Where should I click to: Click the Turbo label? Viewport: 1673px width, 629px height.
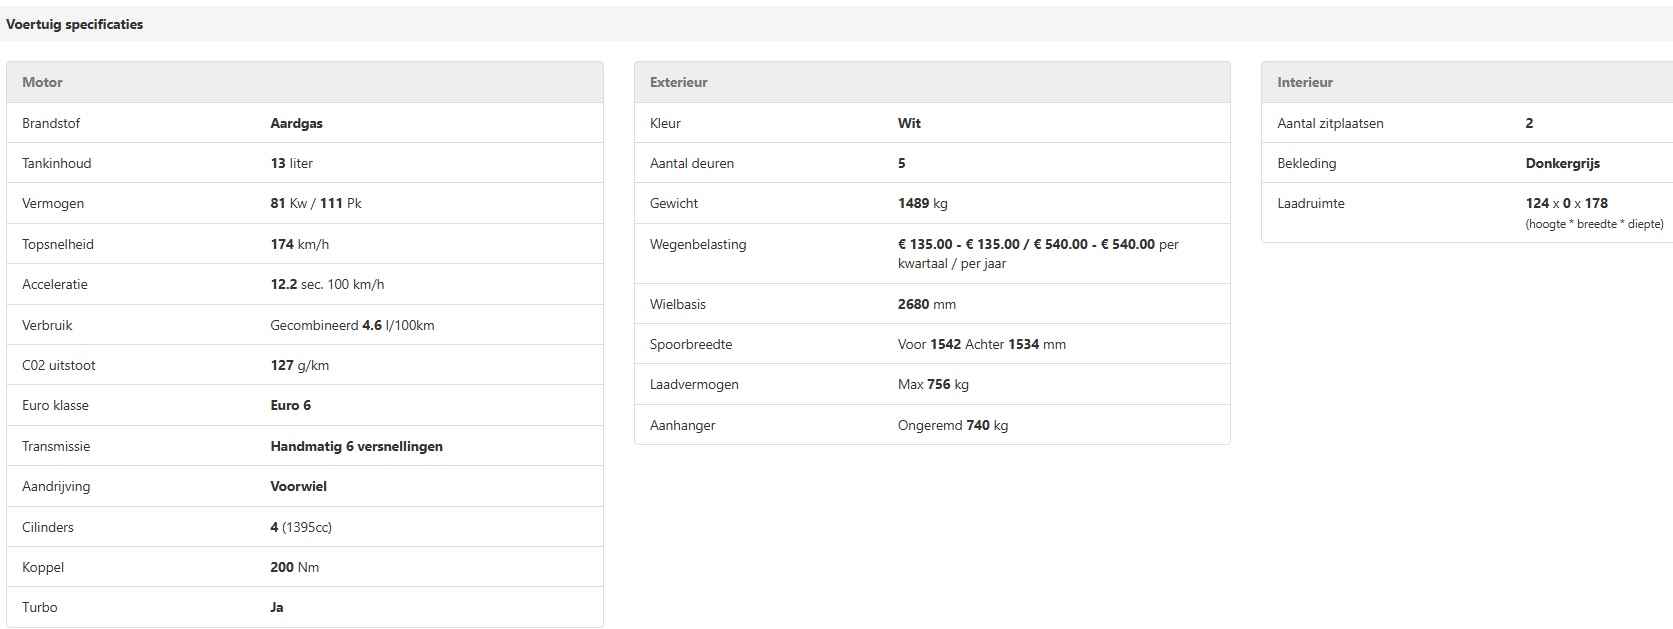tap(40, 607)
